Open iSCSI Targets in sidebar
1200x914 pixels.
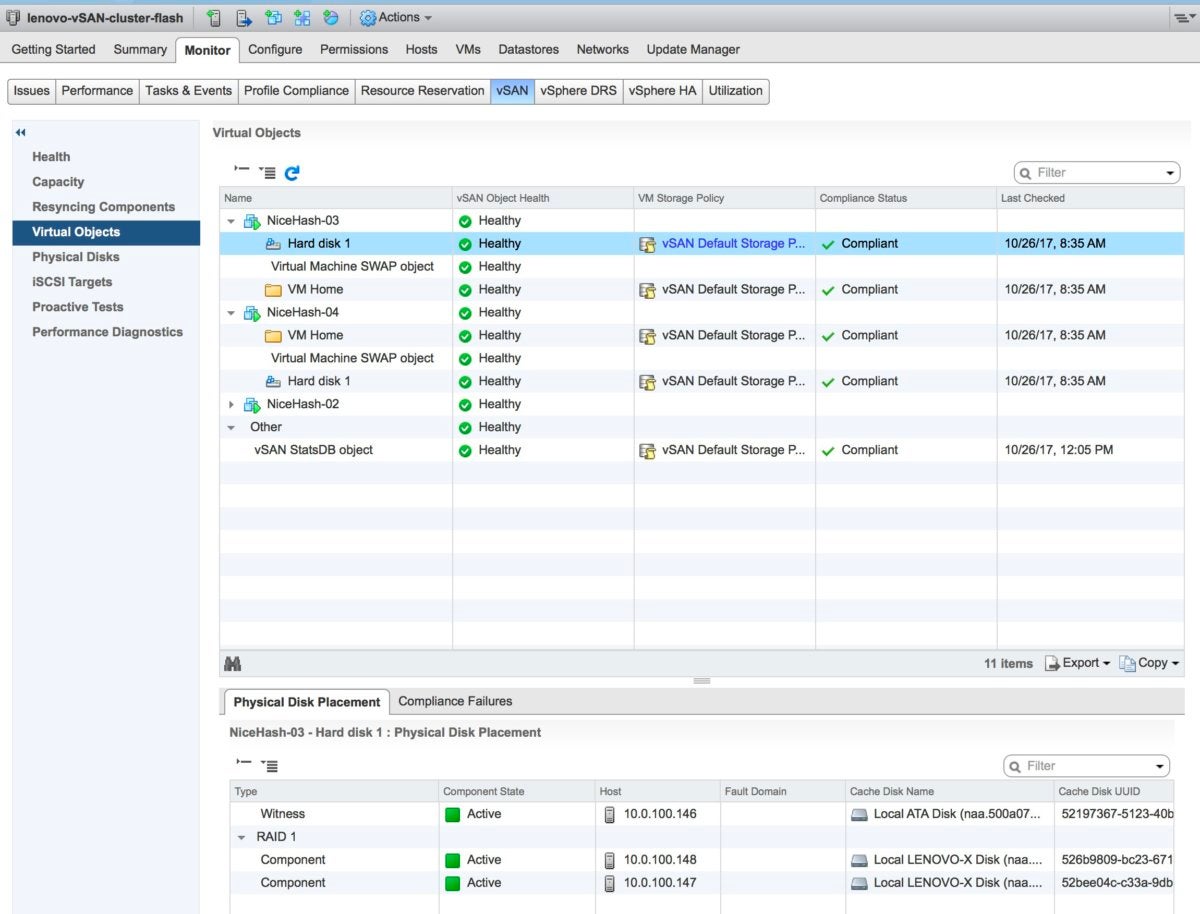point(72,282)
